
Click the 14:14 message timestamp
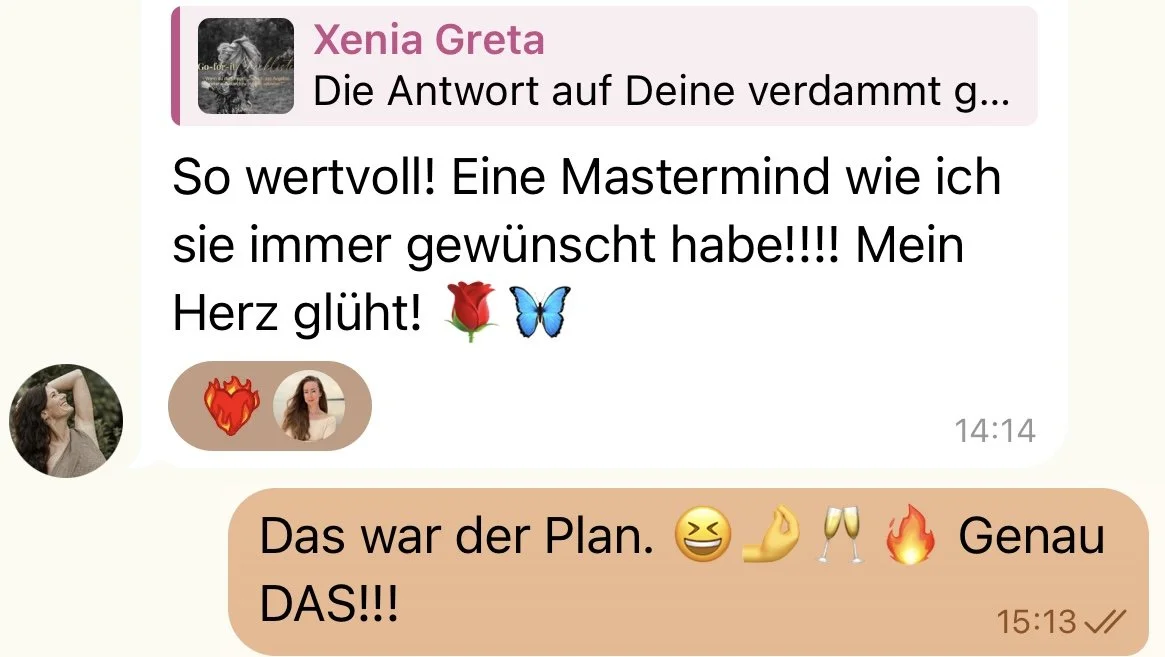click(x=995, y=431)
